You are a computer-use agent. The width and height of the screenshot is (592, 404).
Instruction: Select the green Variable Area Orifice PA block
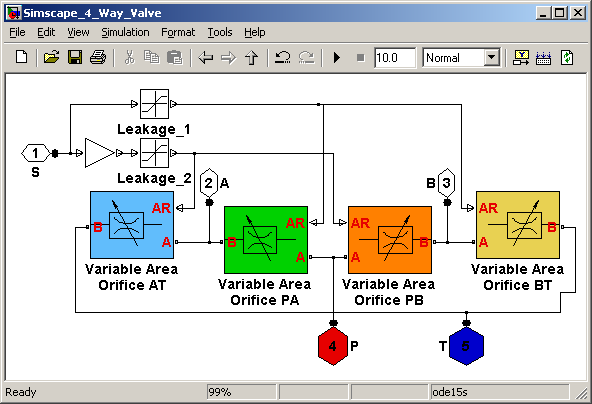click(266, 240)
